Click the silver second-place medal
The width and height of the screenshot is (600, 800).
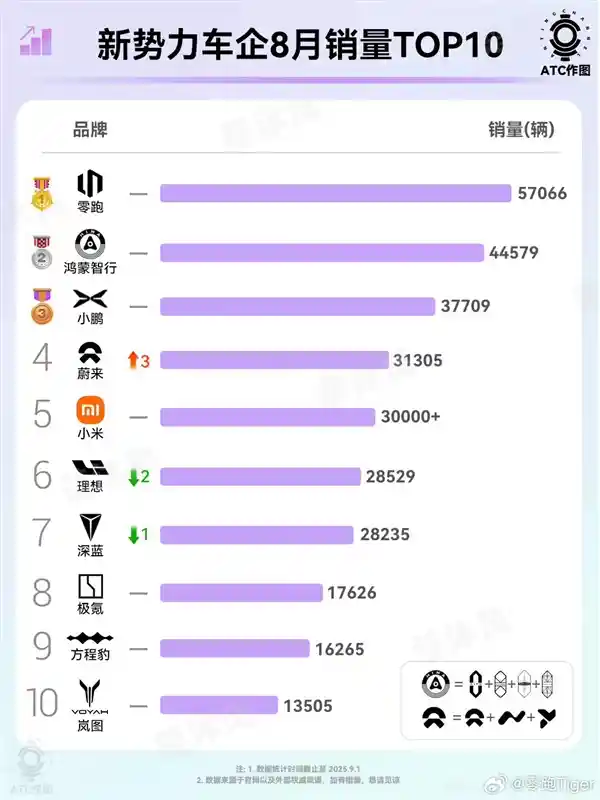tap(42, 251)
